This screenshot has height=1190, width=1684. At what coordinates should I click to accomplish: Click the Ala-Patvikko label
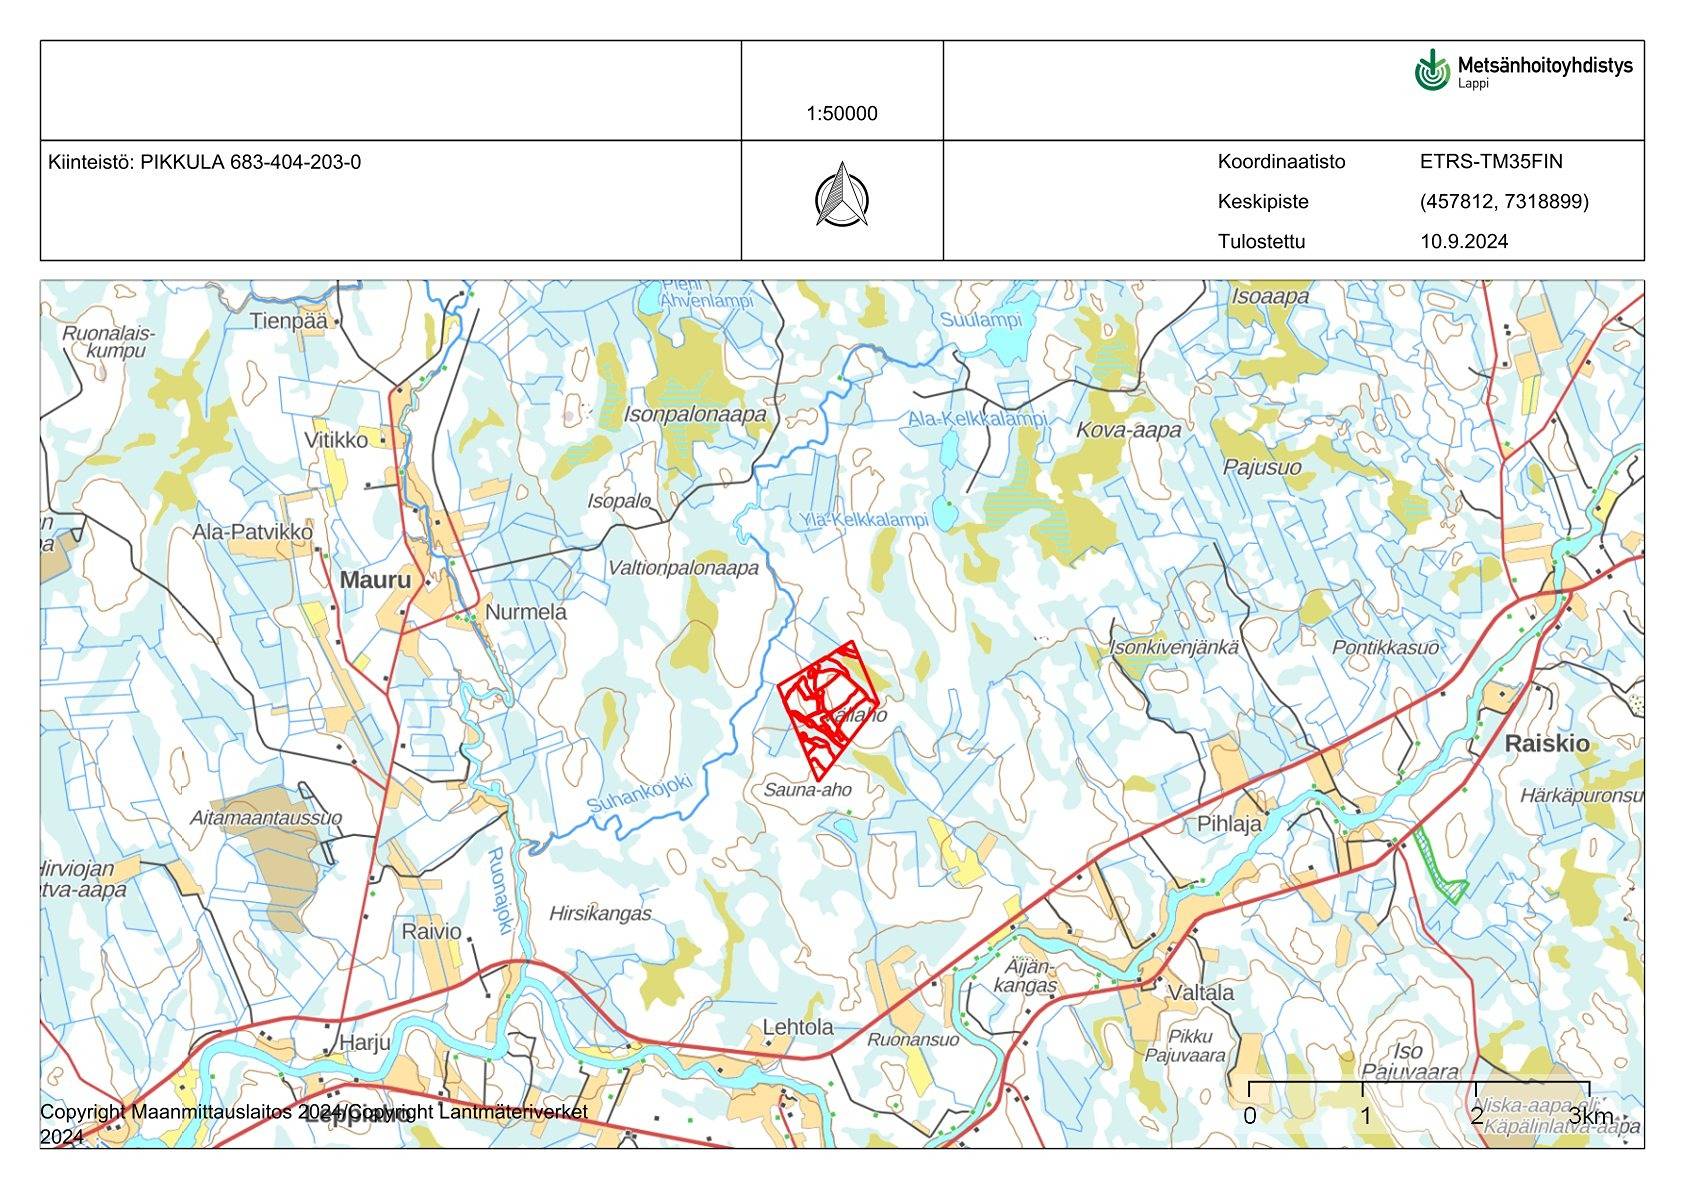coord(252,532)
